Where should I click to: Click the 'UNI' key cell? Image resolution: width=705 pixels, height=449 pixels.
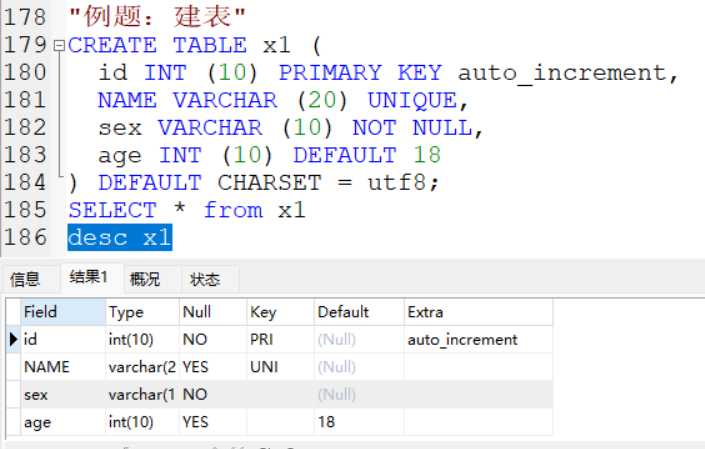(281, 367)
